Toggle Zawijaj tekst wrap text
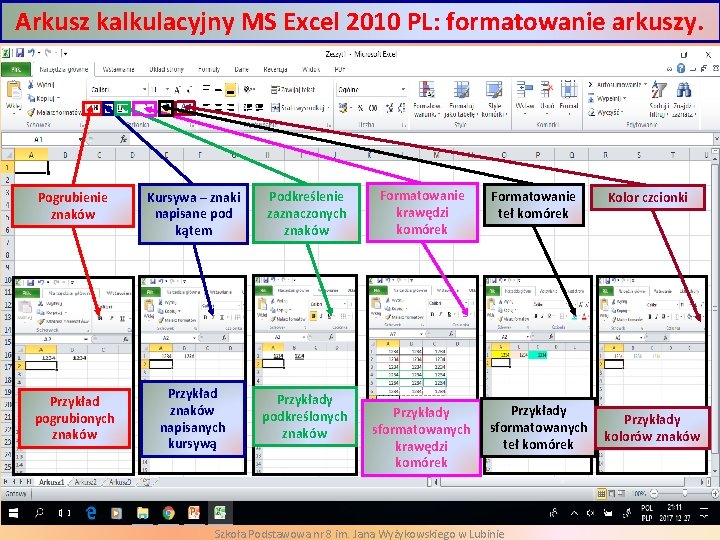The width and height of the screenshot is (720, 540). 293,89
